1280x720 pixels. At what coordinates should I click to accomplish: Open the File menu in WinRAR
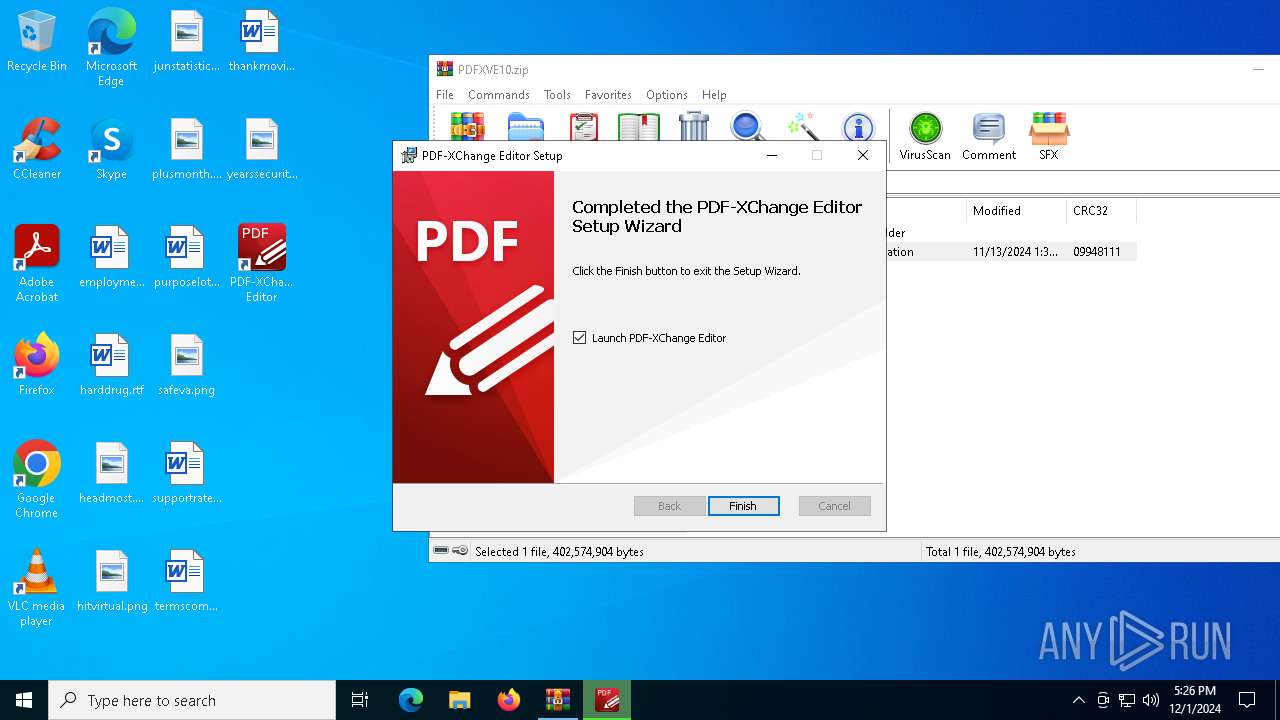point(445,95)
